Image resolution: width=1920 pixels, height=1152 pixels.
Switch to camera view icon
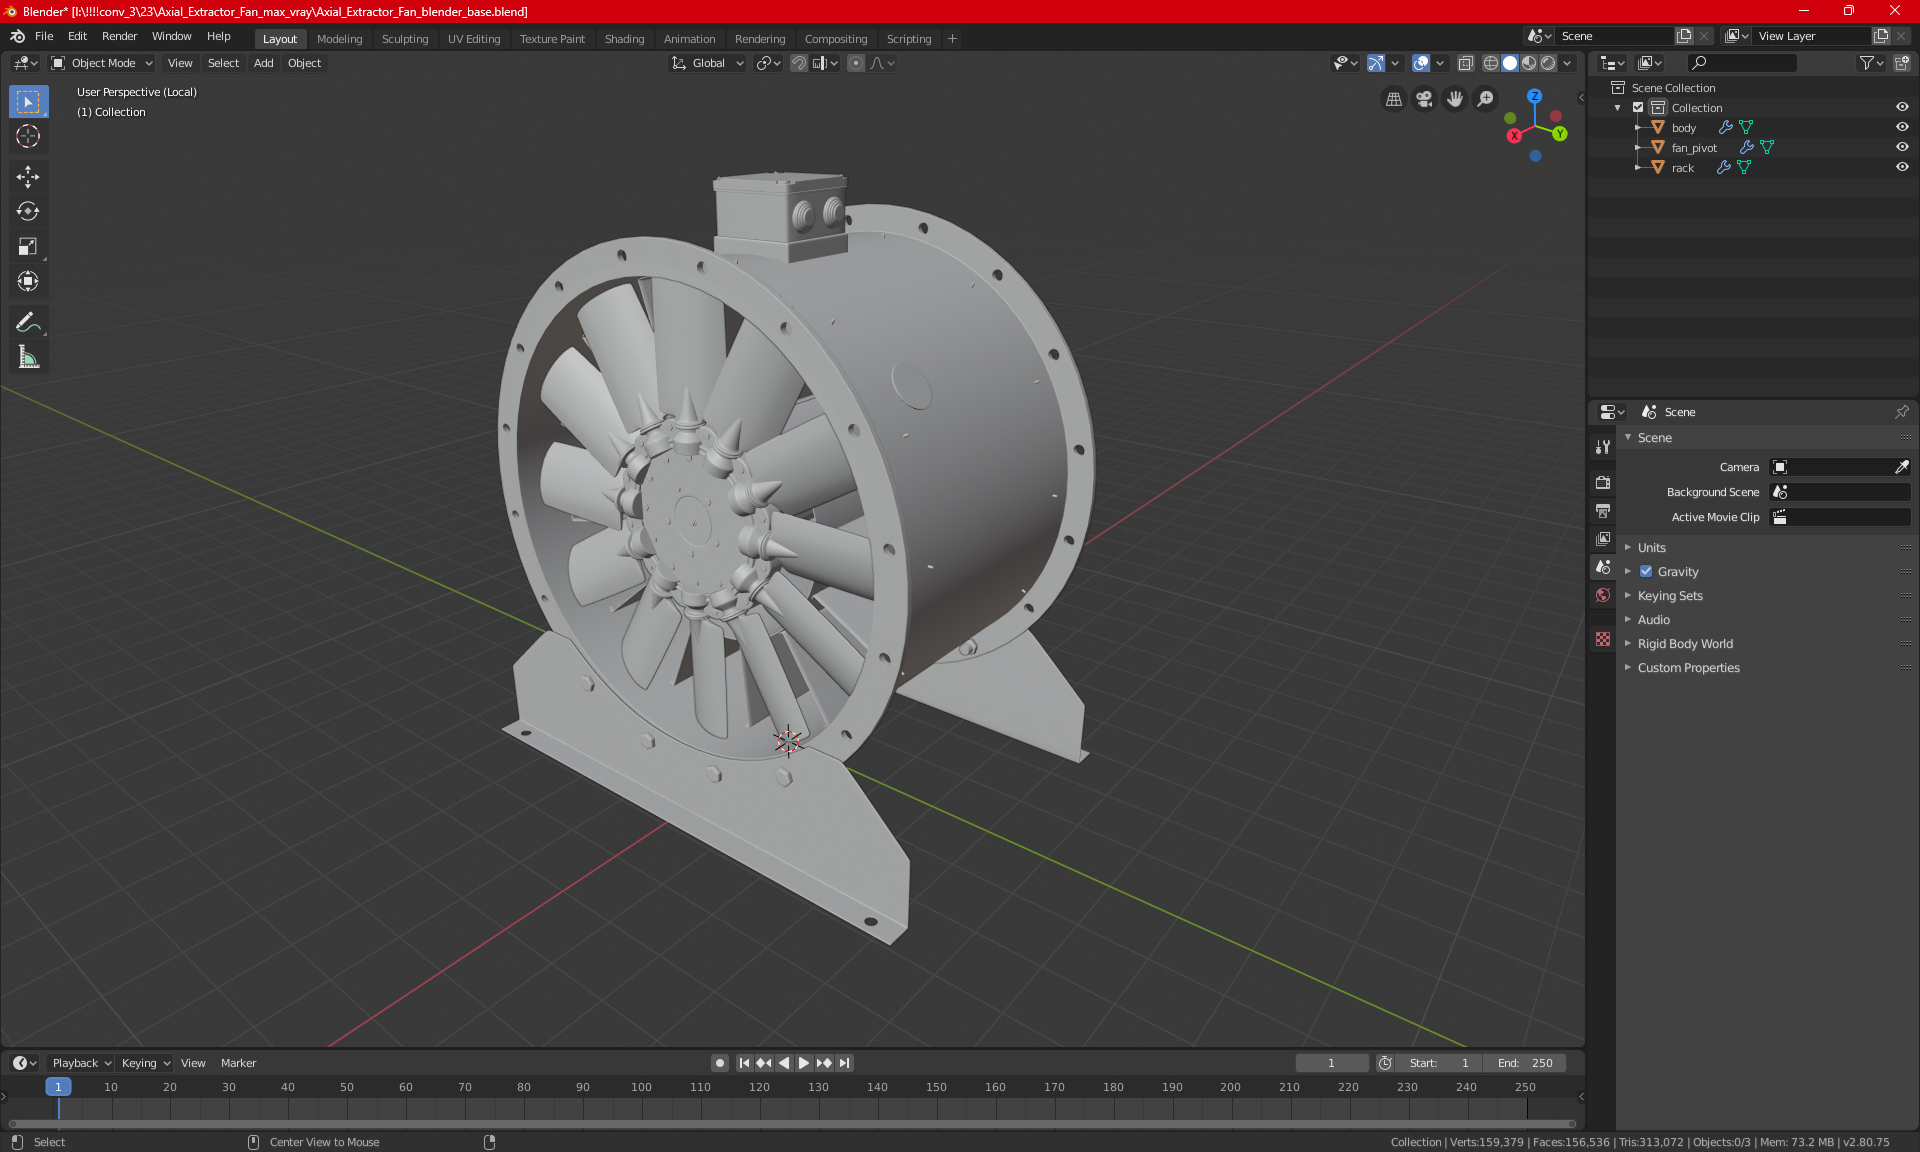1424,99
